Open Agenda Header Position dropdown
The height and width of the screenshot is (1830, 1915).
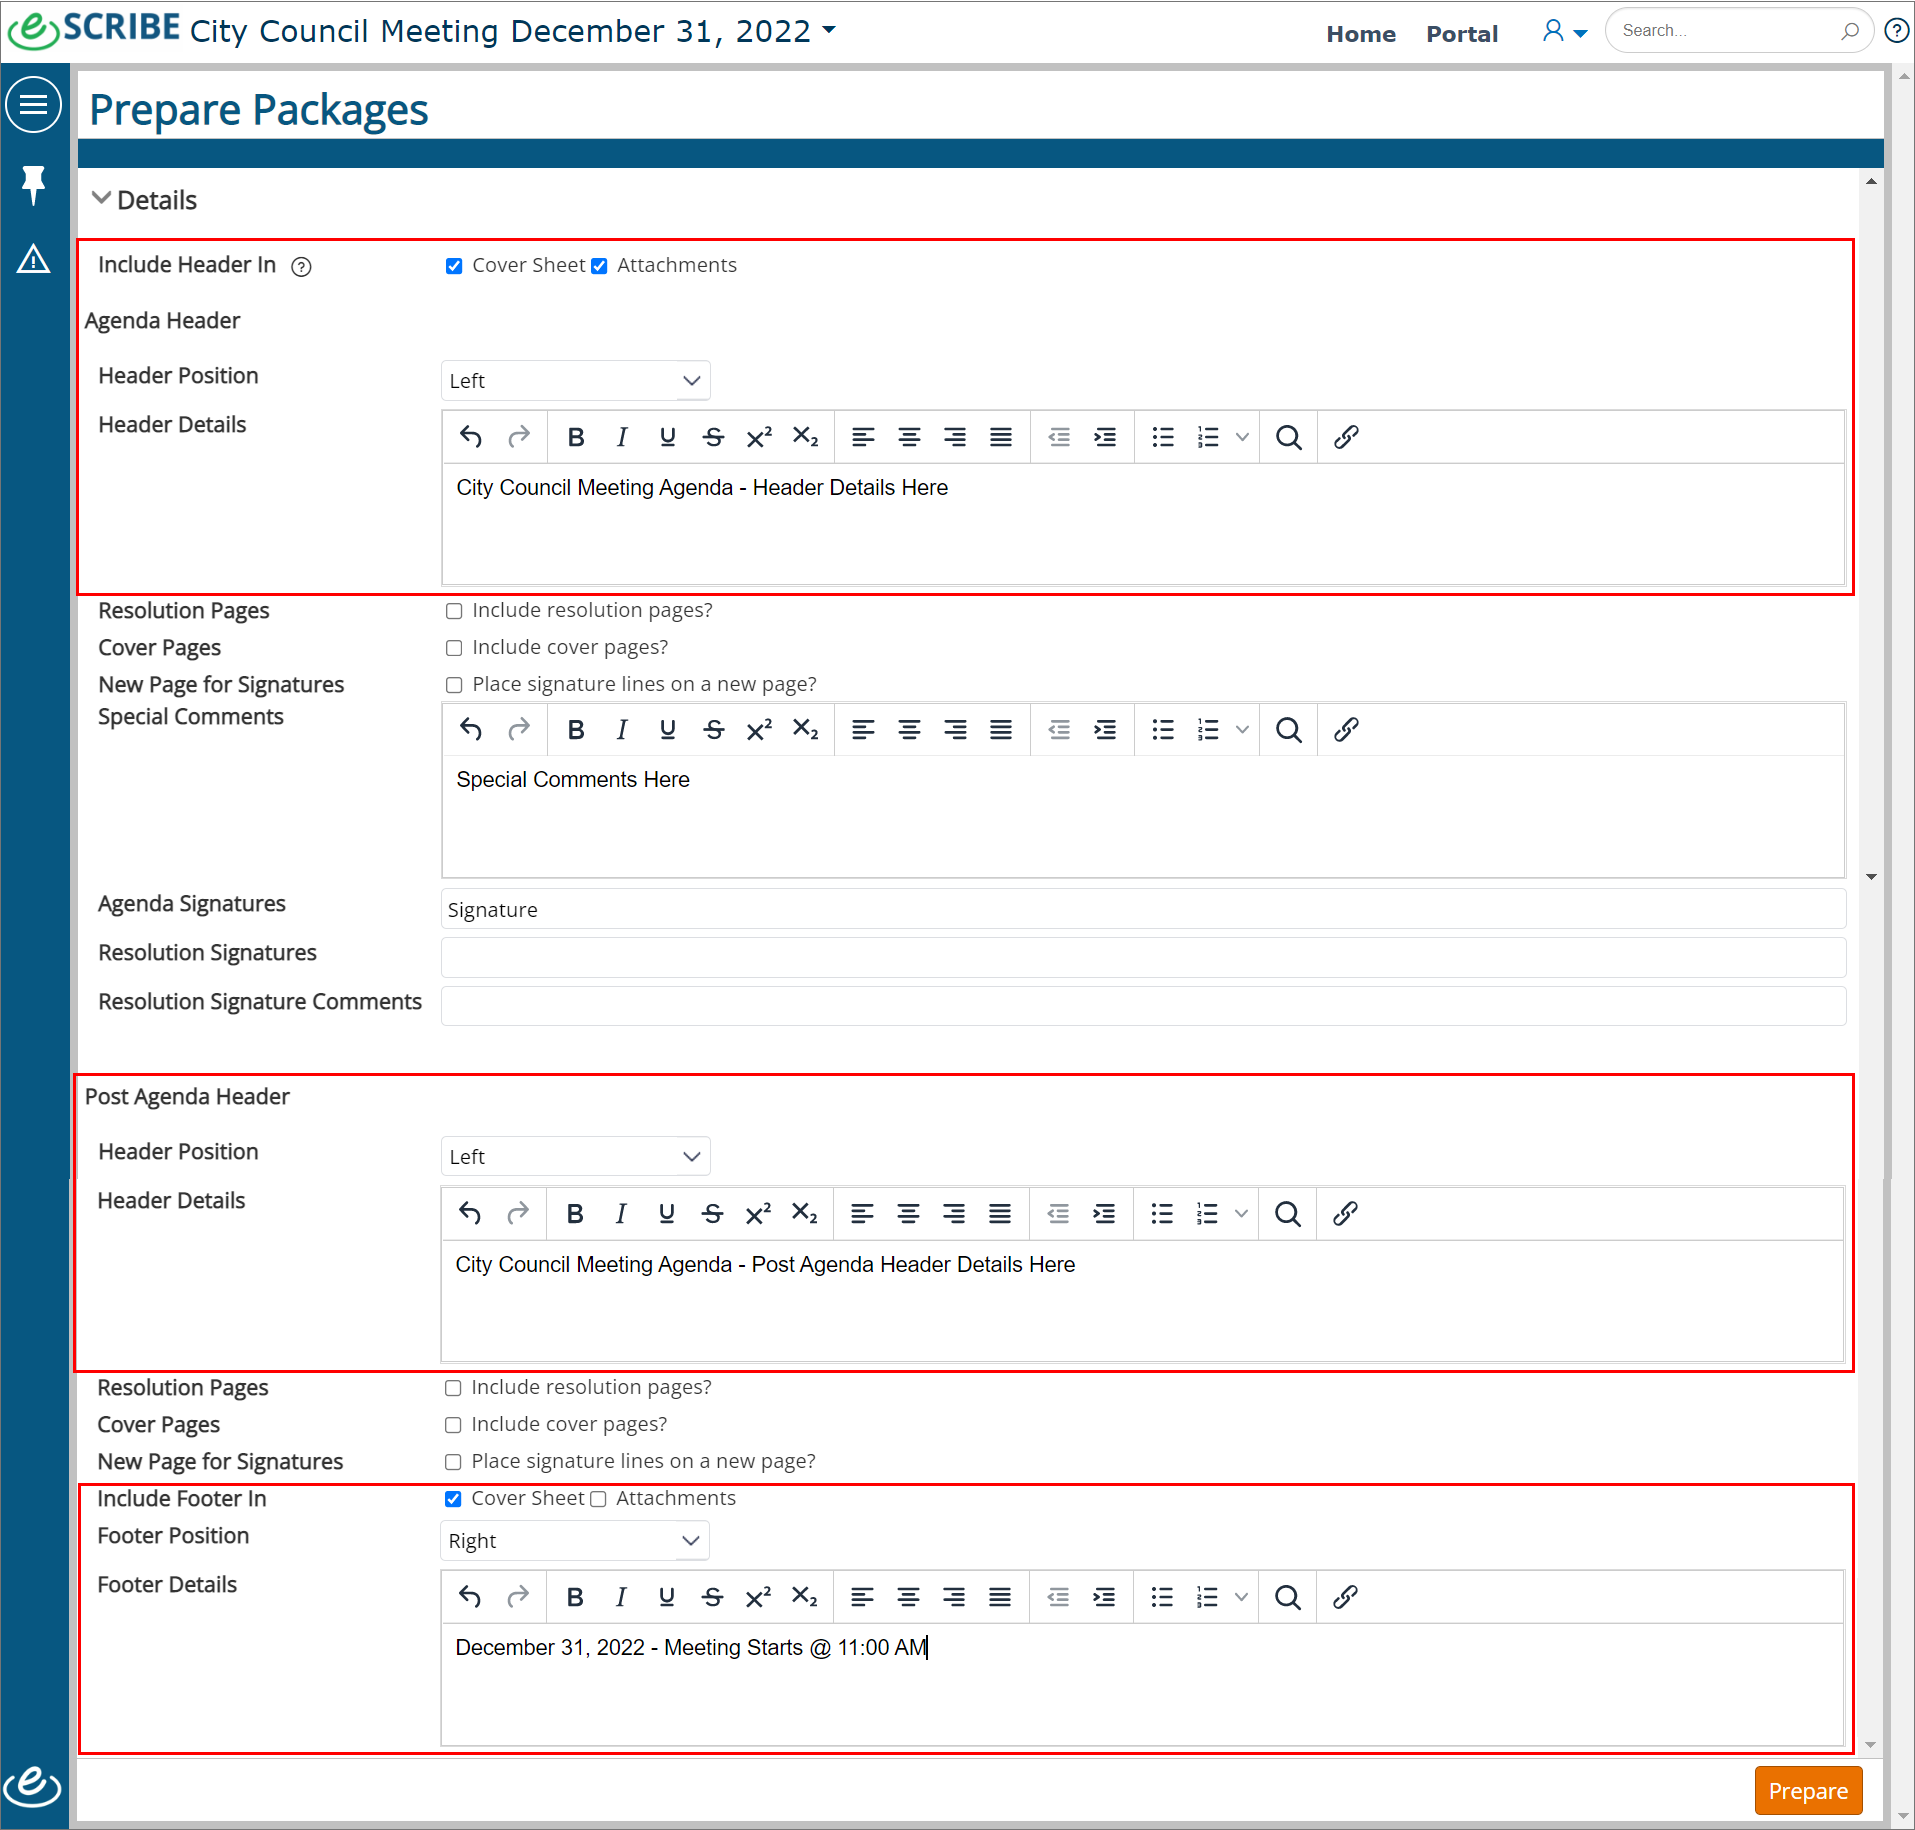[575, 380]
